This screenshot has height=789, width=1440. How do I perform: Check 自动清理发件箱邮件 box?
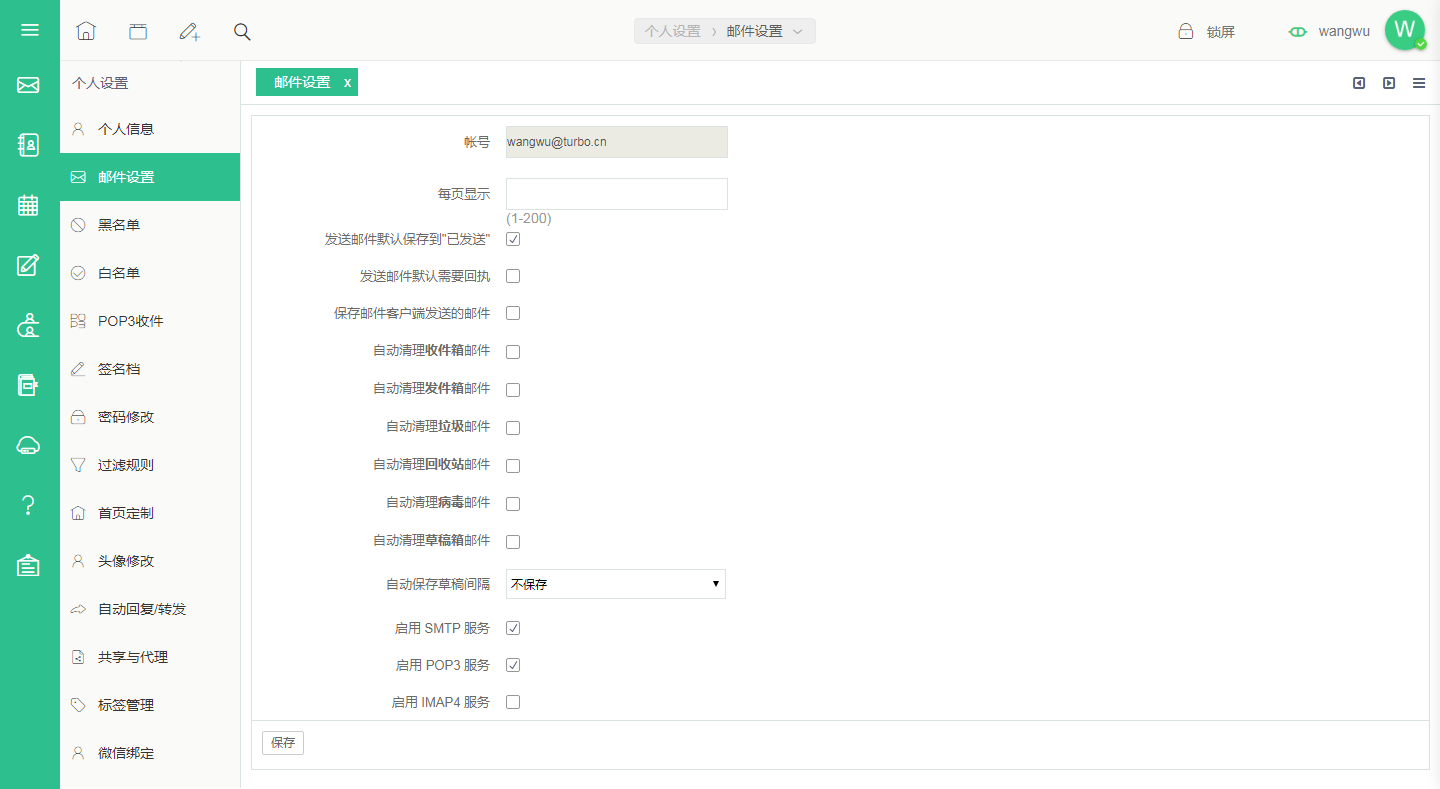[x=513, y=390]
